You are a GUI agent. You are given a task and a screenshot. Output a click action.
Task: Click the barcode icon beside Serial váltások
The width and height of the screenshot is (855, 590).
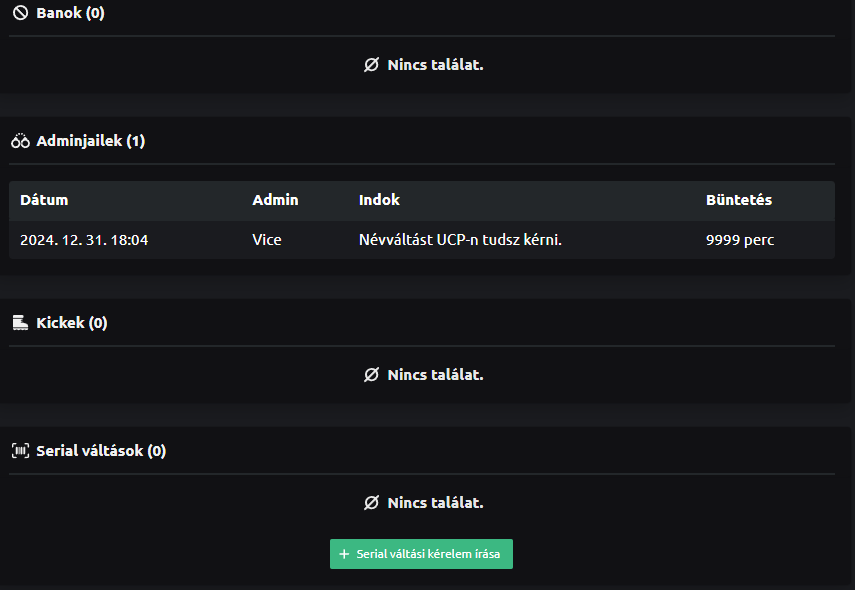pos(20,451)
